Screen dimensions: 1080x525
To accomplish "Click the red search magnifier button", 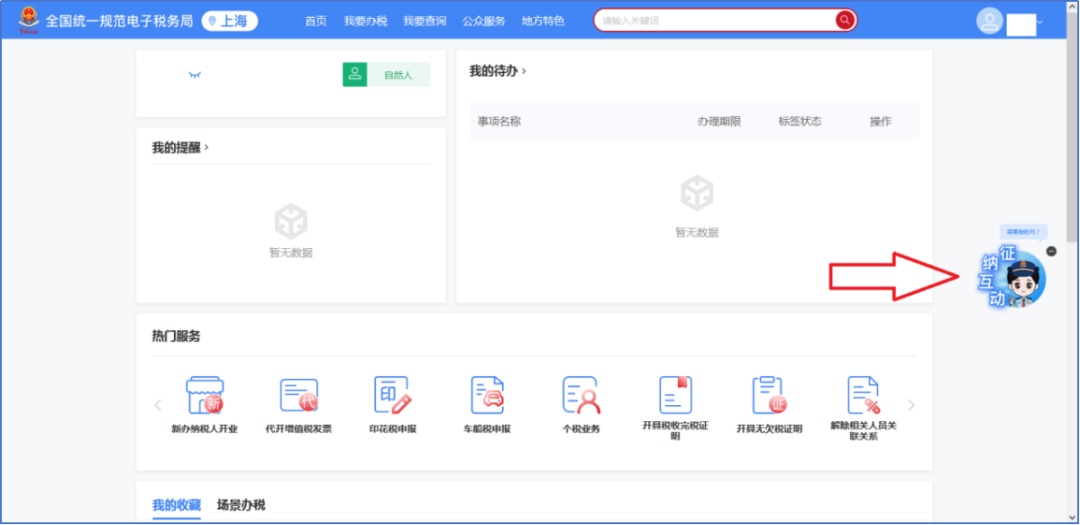I will tap(845, 20).
